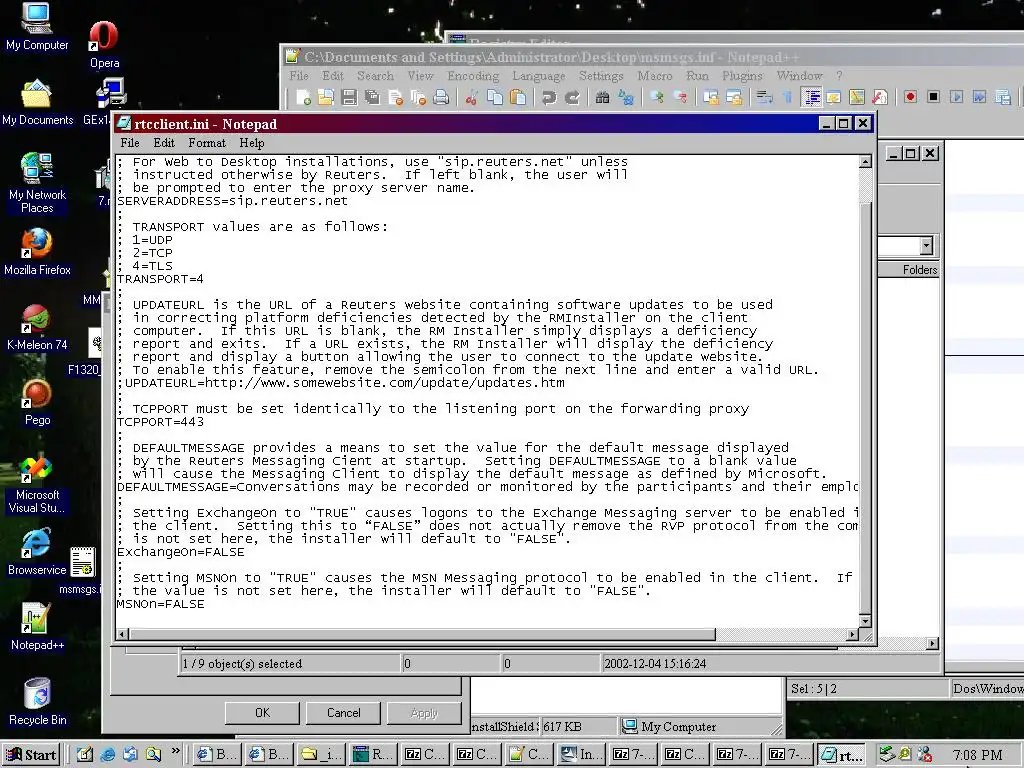1024x768 pixels.
Task: Select the Opera desktop shortcut
Action: point(104,44)
